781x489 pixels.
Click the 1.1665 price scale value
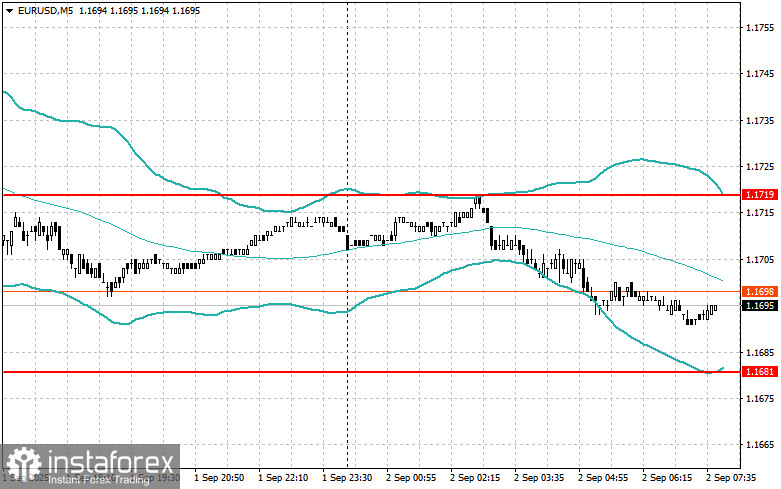pos(760,445)
